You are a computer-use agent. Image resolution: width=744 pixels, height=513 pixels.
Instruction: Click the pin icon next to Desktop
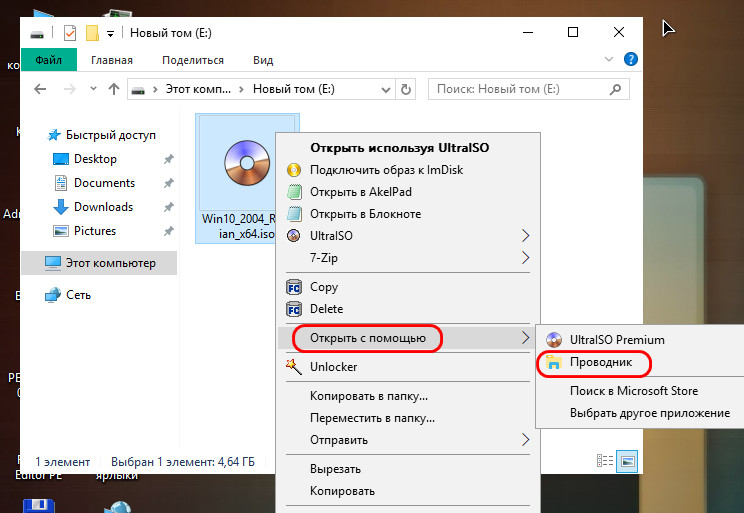[x=168, y=159]
